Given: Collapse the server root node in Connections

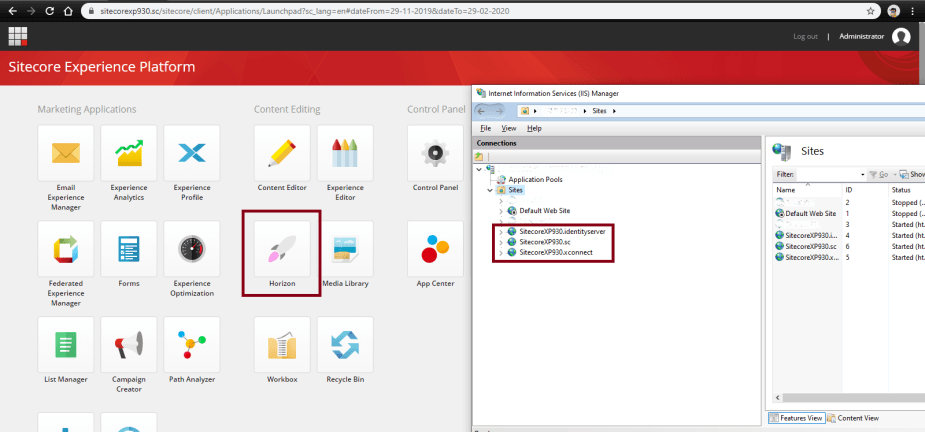Looking at the screenshot, I should coord(479,169).
